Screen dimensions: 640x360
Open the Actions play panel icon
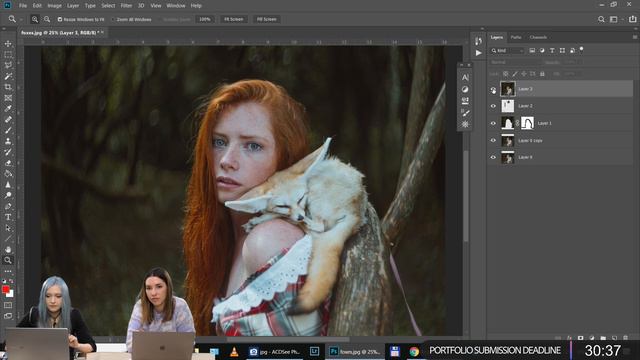point(478,53)
